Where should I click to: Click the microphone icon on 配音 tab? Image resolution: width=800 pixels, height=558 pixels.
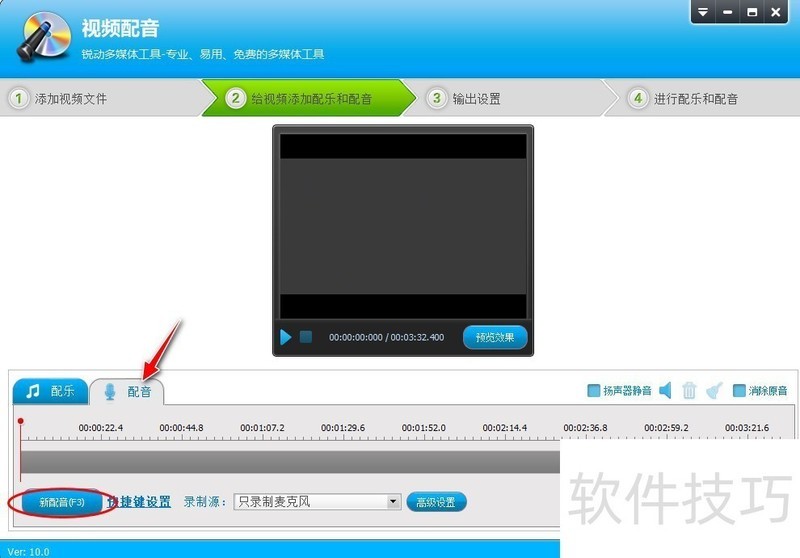tap(109, 392)
